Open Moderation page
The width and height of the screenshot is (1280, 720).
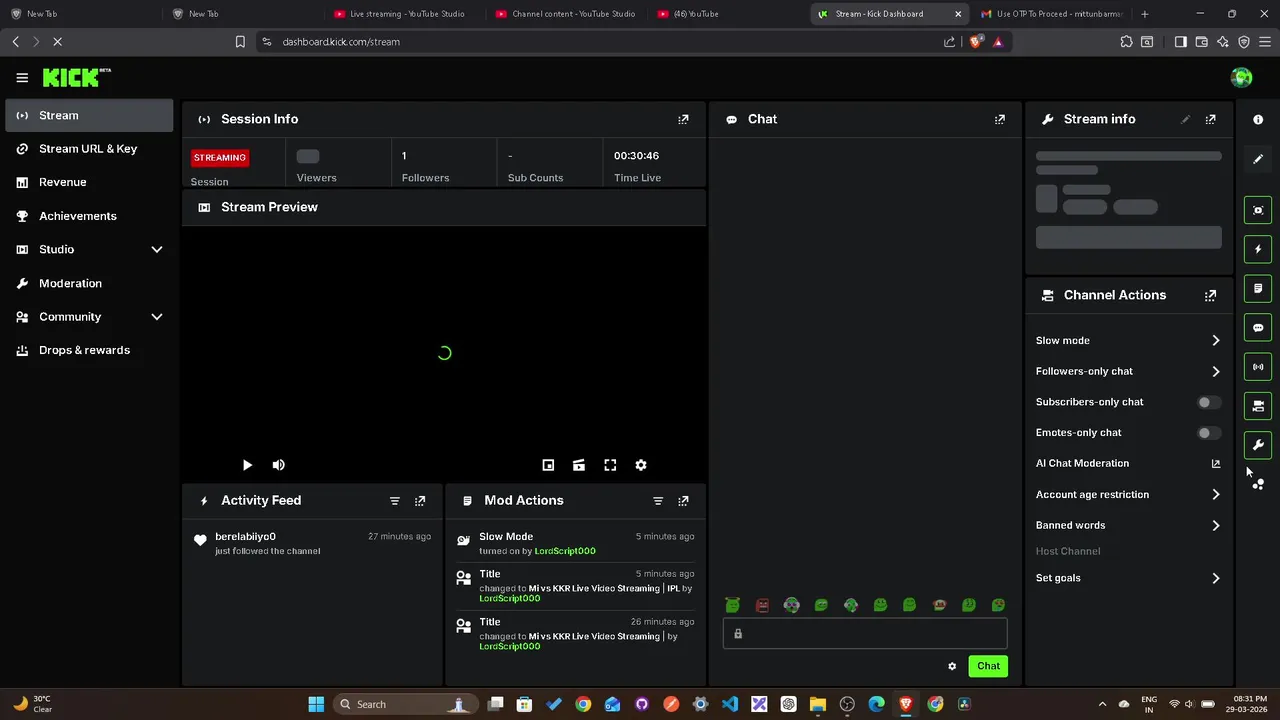click(89, 283)
